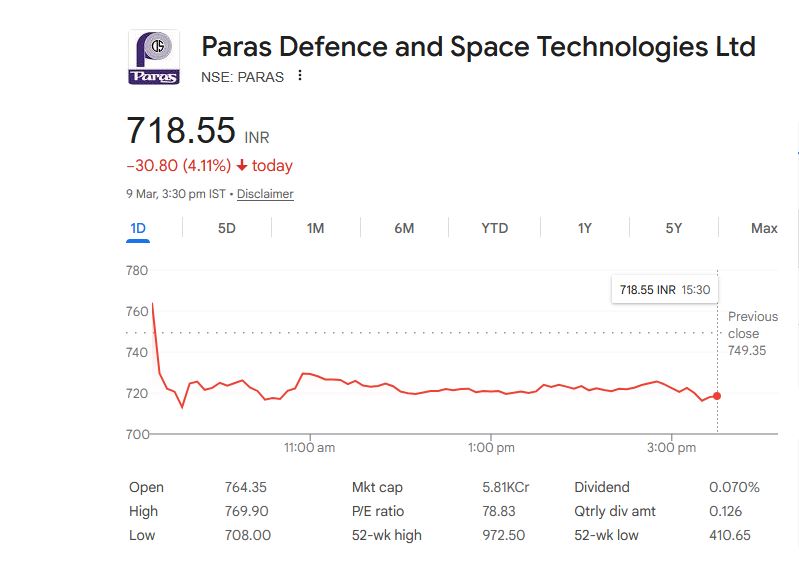Click the 718.55 INR chart tooltip
The height and width of the screenshot is (582, 799).
point(664,290)
